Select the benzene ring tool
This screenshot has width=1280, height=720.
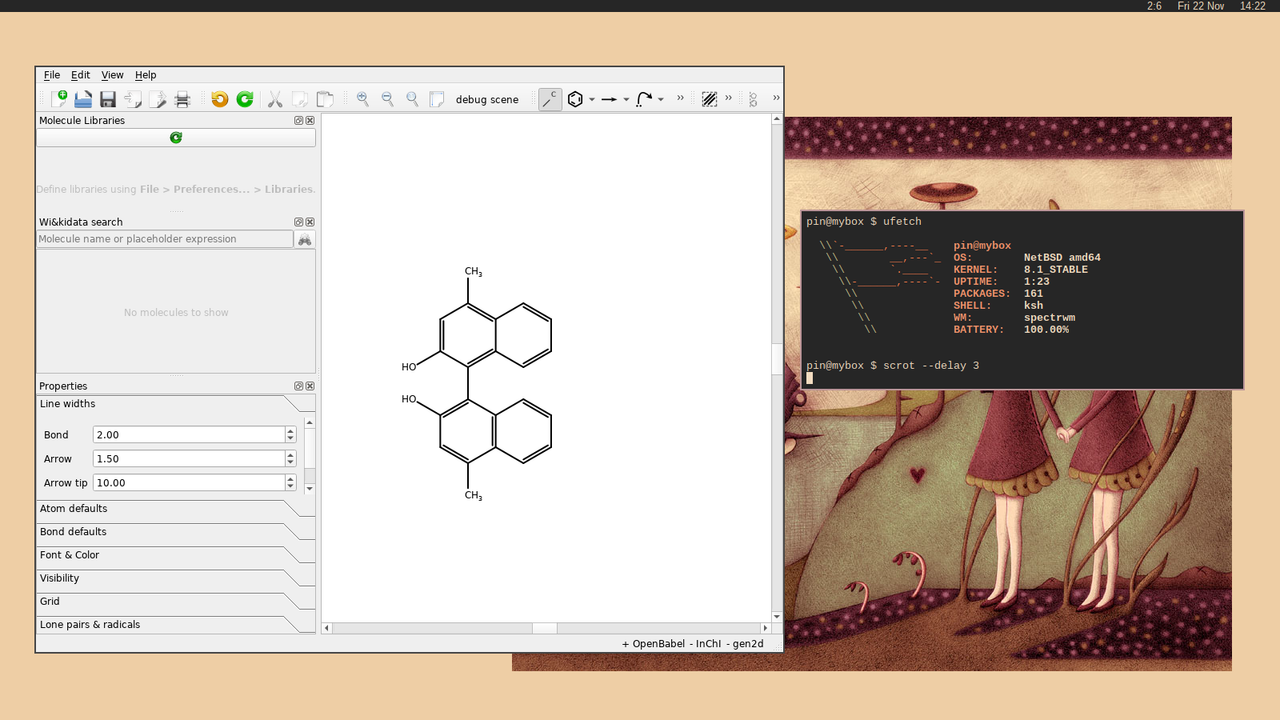click(x=575, y=99)
